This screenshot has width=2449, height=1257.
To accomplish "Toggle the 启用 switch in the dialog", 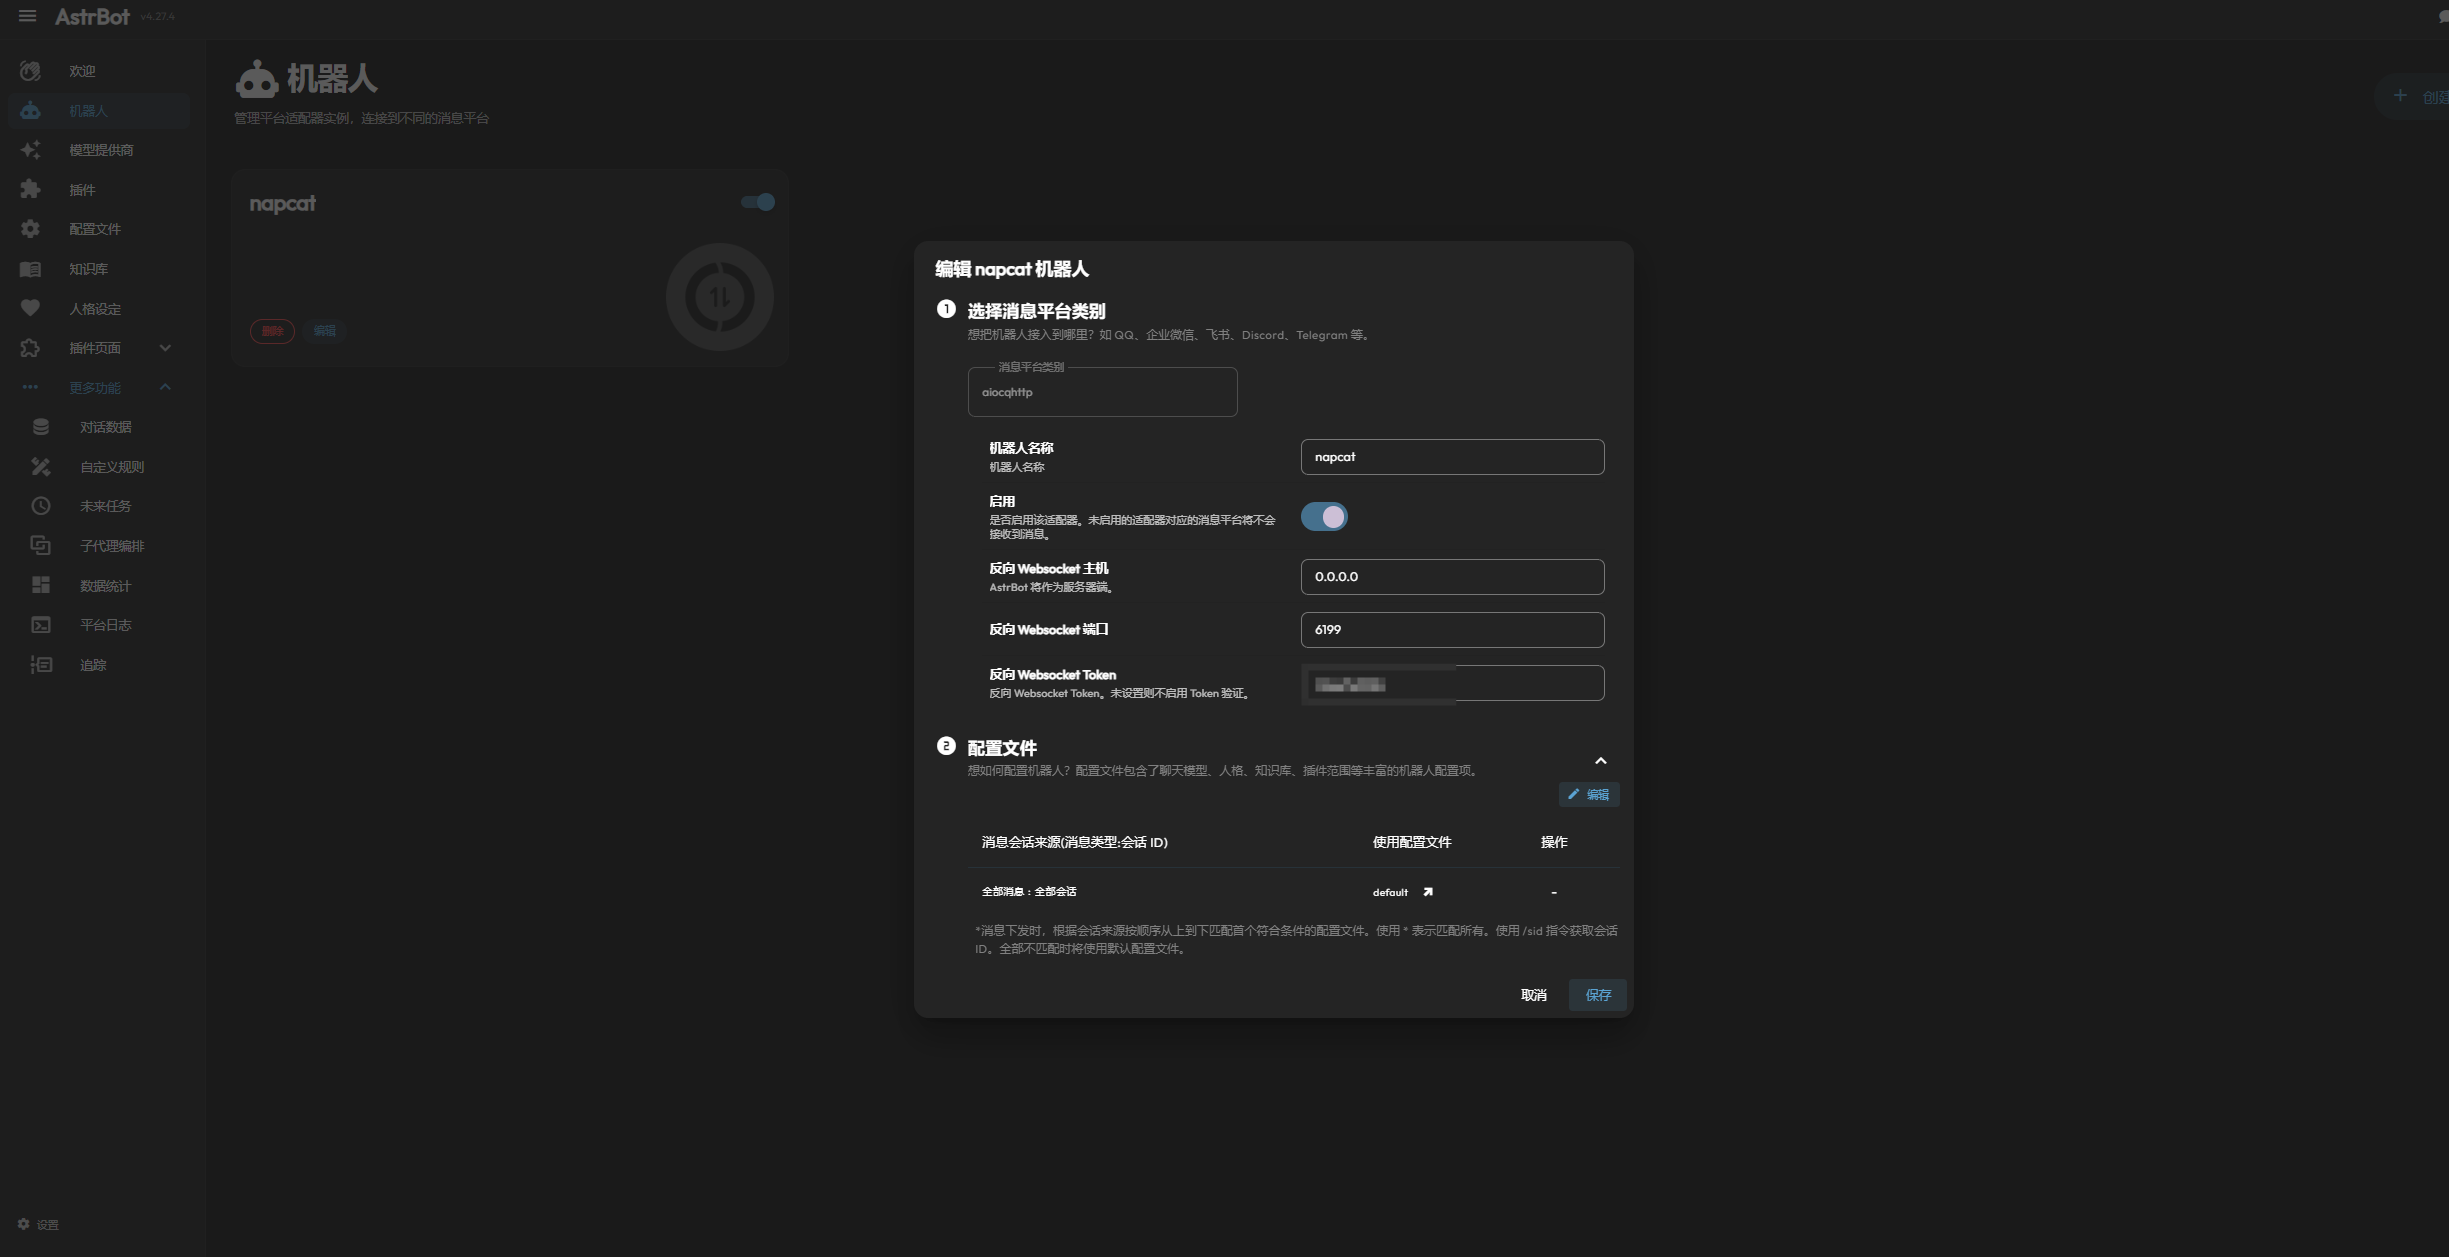I will (x=1324, y=517).
